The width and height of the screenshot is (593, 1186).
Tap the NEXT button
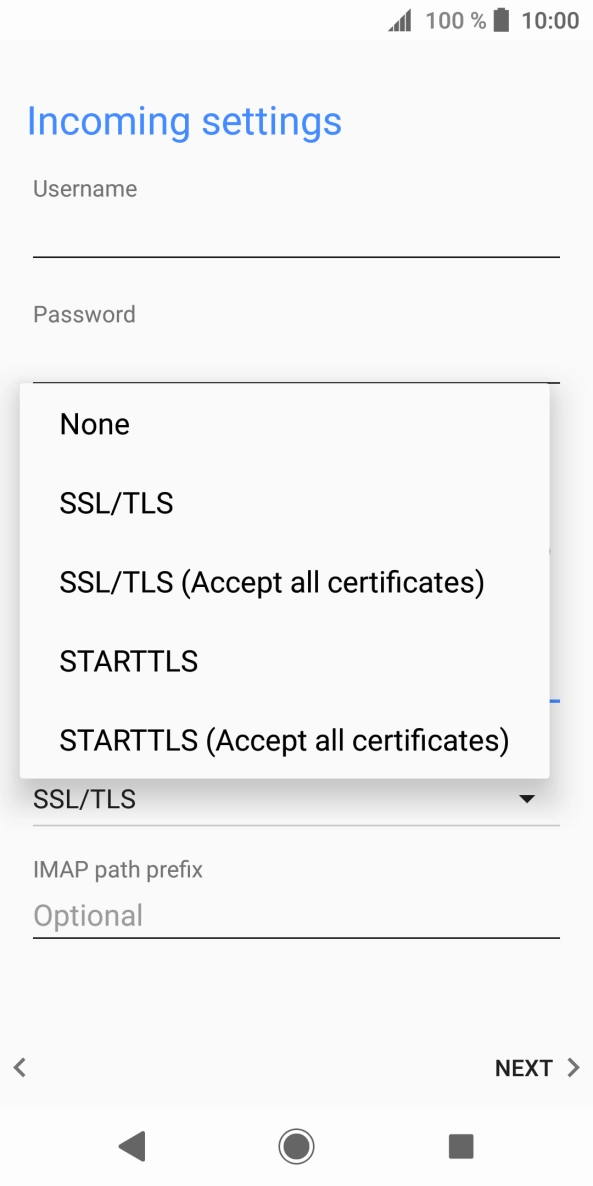pos(524,1067)
